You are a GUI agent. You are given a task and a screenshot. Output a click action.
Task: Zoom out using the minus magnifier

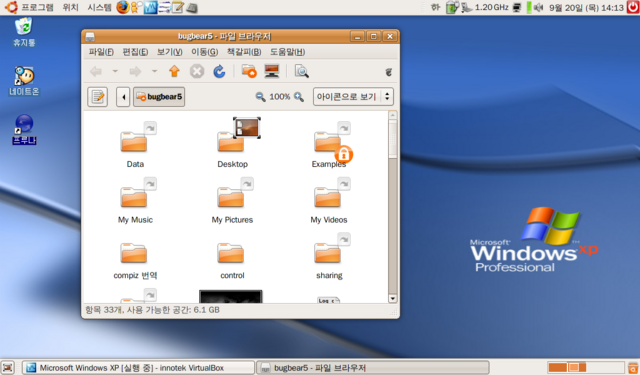pyautogui.click(x=260, y=97)
